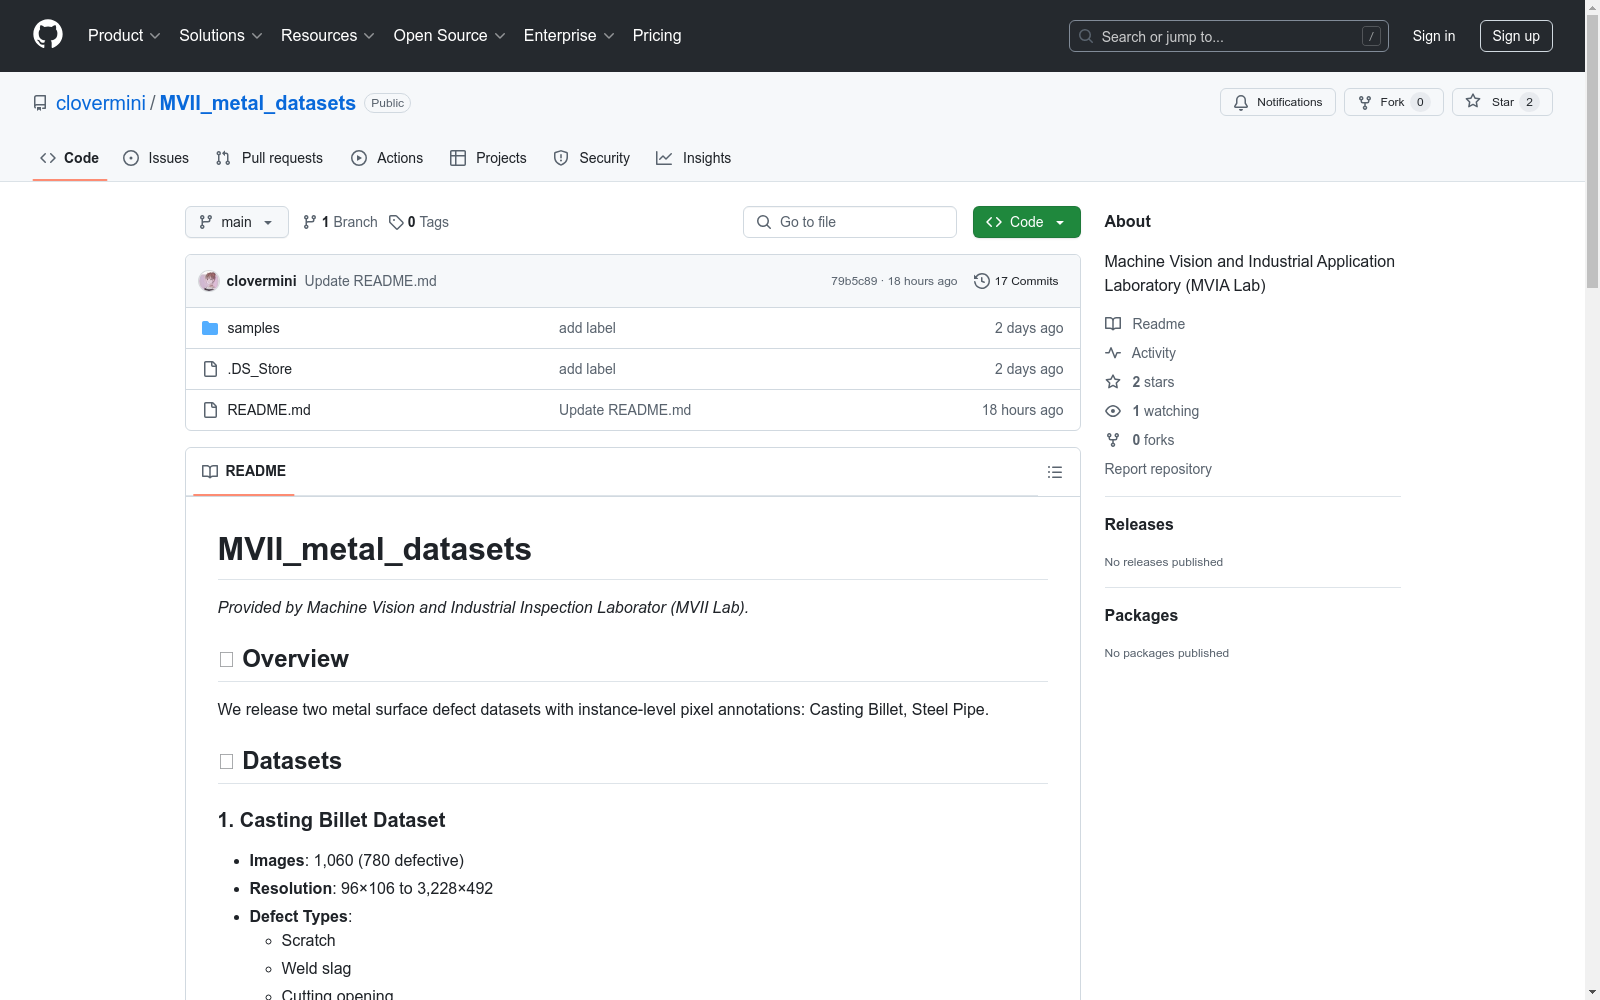
Task: Click the Notifications bell button
Action: 1277,102
